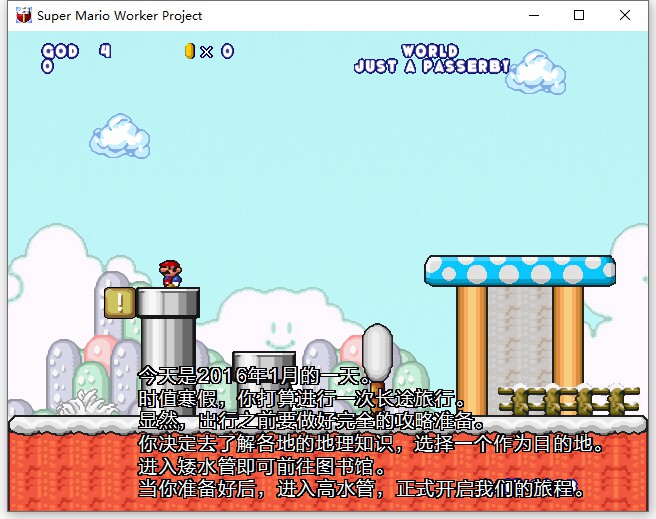Click the white oval tree
The width and height of the screenshot is (656, 519).
[377, 353]
